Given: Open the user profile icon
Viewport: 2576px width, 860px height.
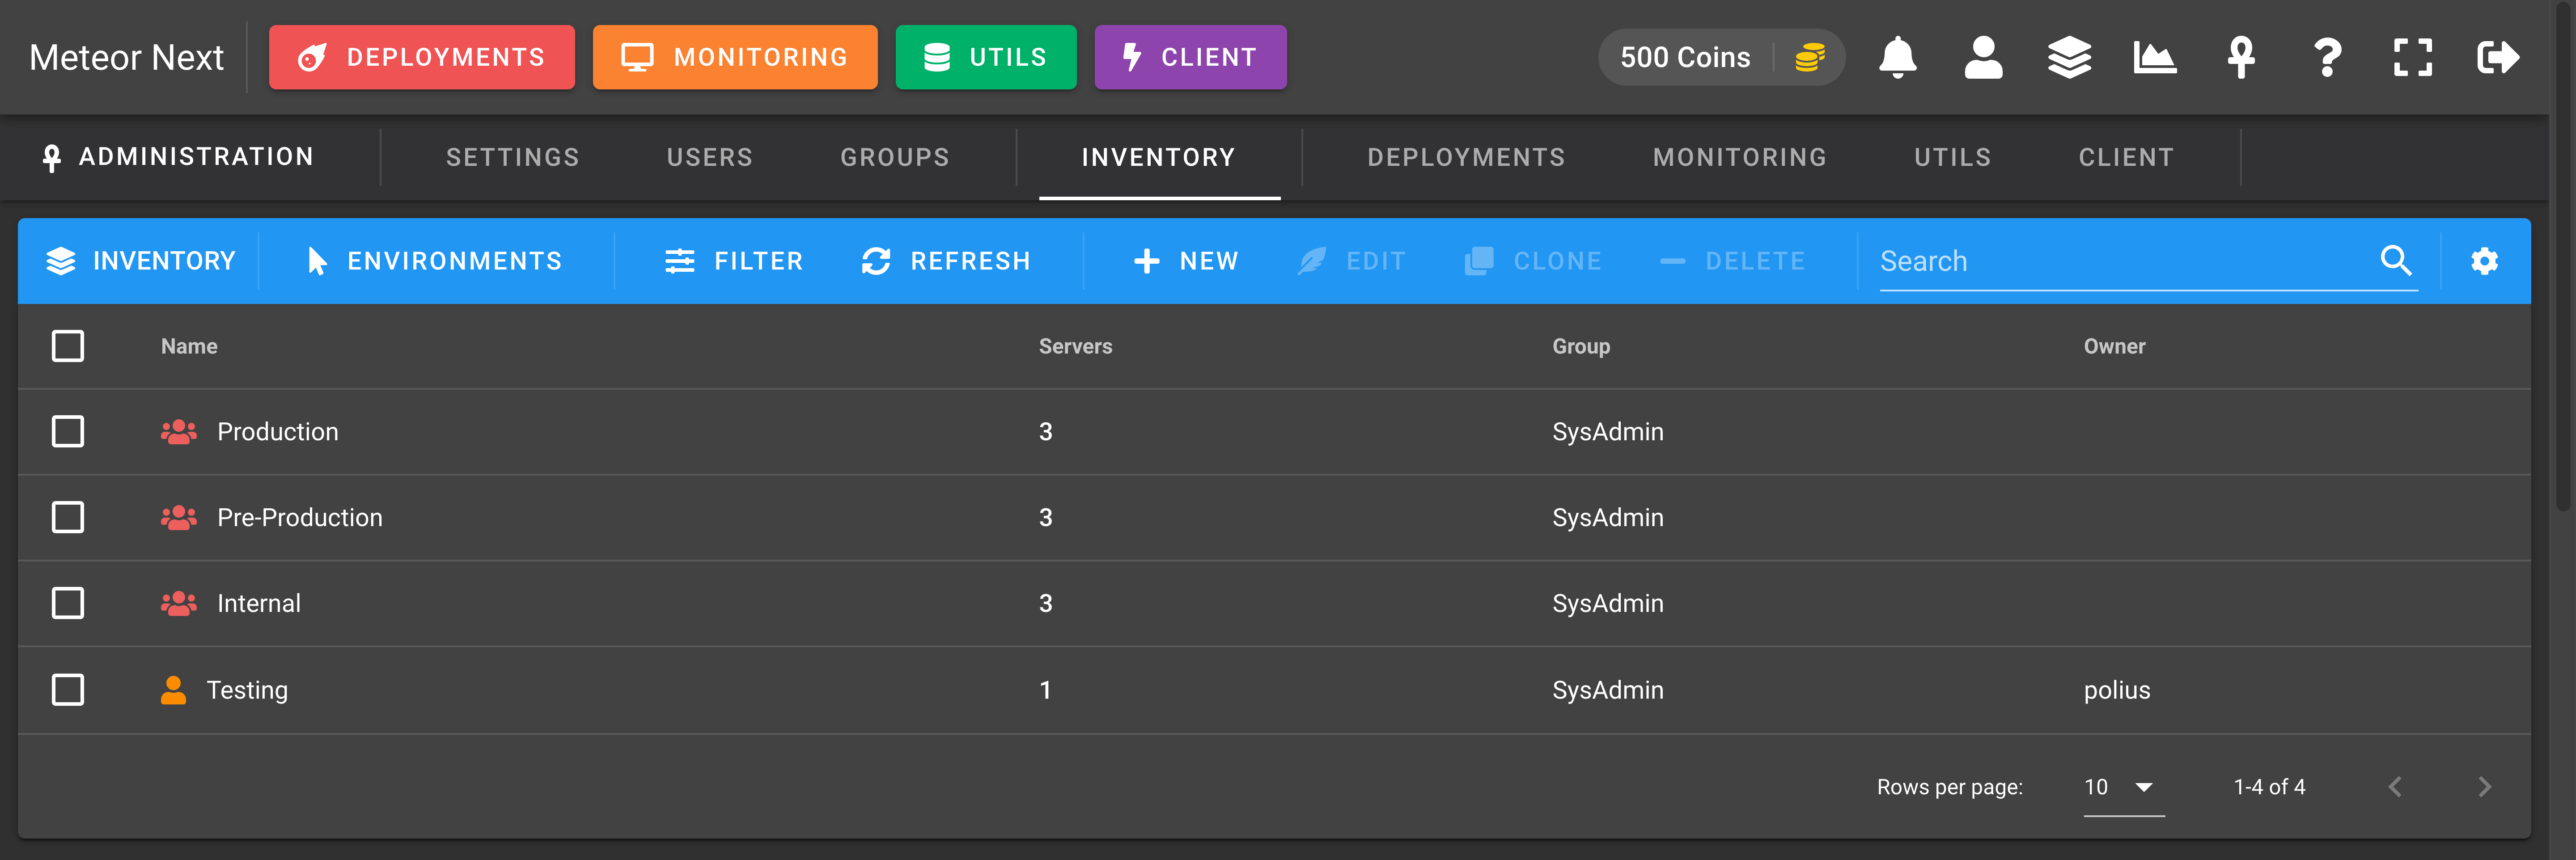Looking at the screenshot, I should pos(1983,57).
